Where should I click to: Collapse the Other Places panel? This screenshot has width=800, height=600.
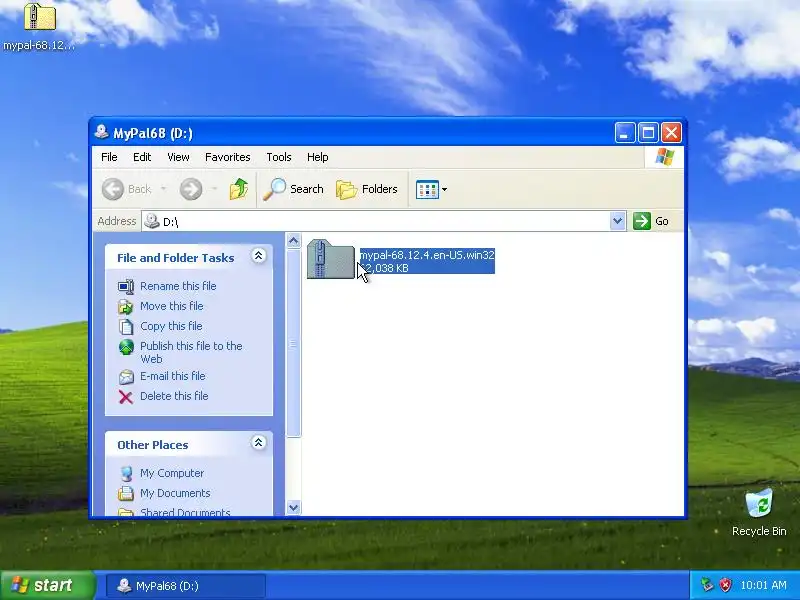258,442
